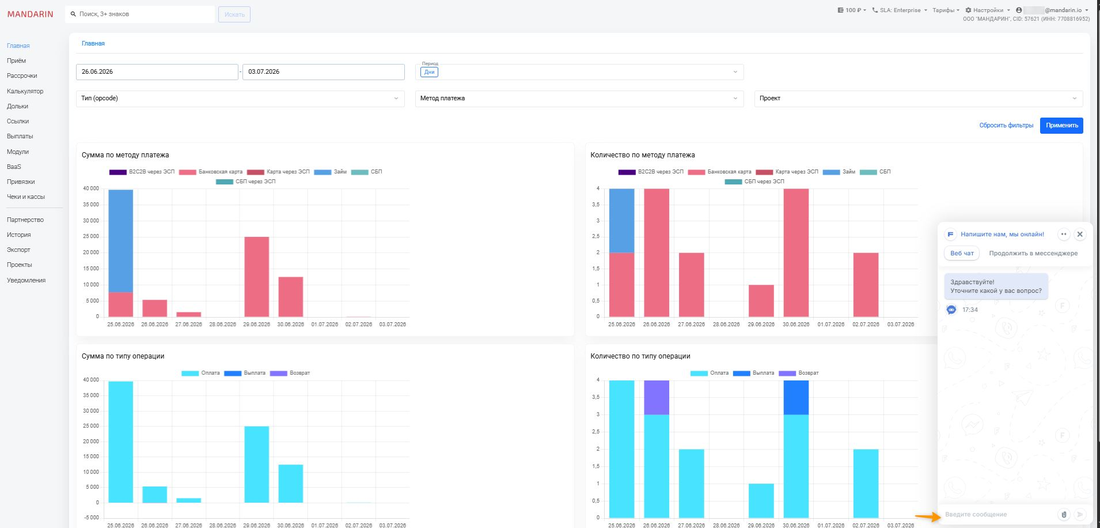Click the chat message input field

[x=998, y=515]
